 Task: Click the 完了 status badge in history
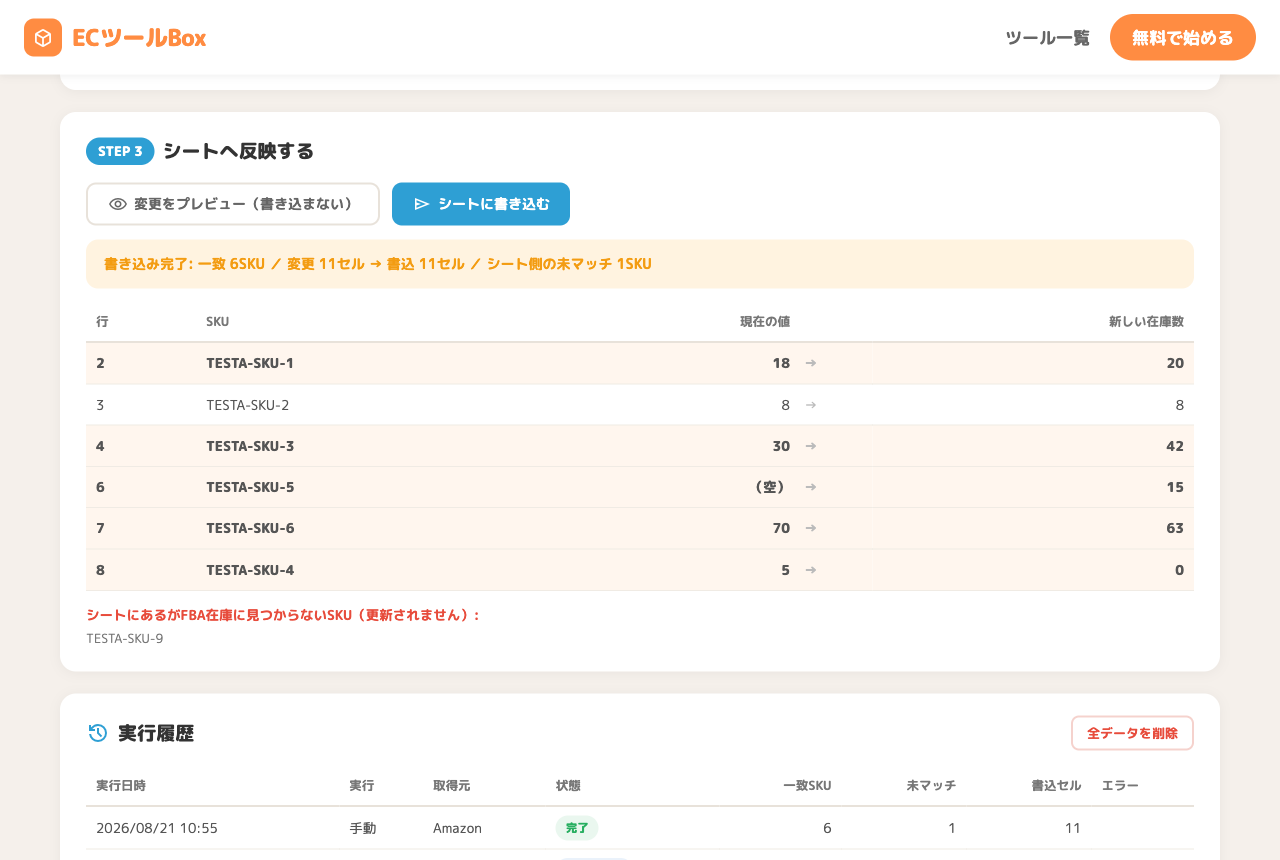pos(577,828)
